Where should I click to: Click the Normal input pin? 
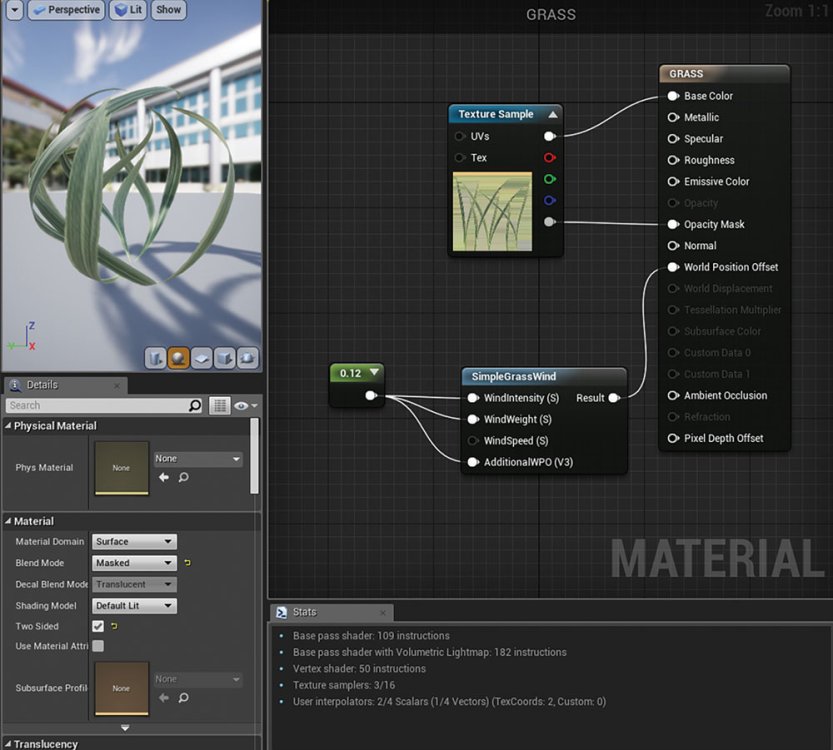click(x=673, y=246)
